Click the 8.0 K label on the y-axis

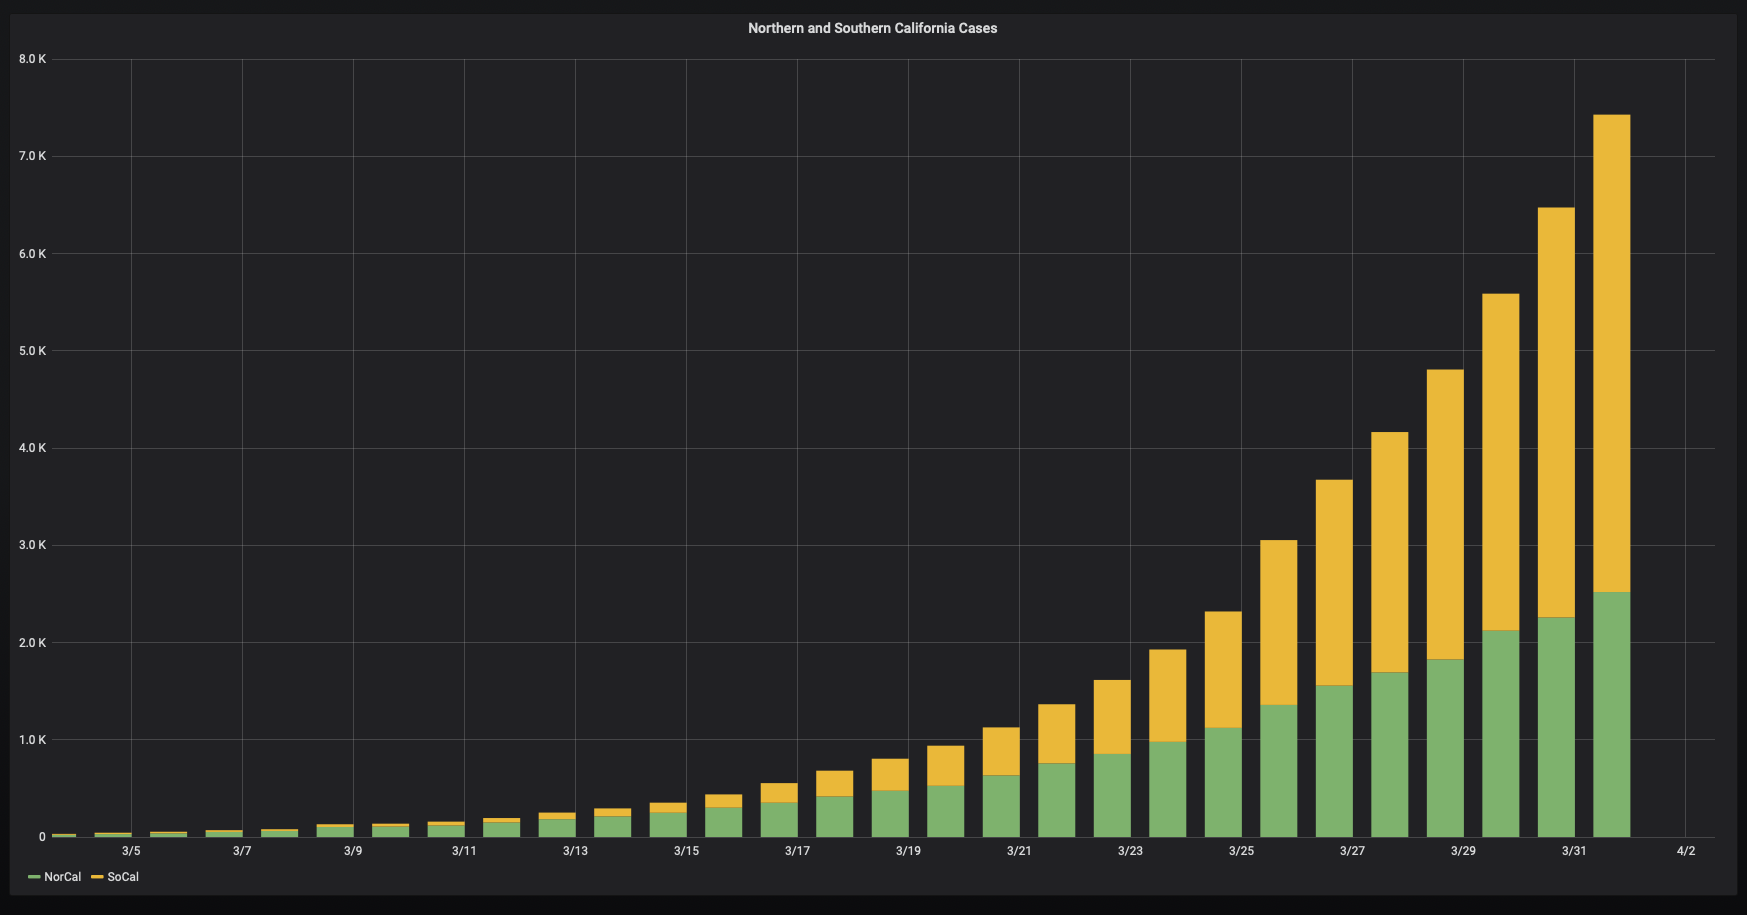point(30,59)
